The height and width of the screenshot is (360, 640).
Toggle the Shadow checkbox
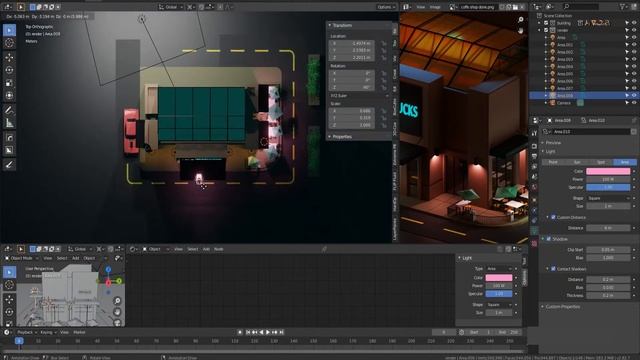549,239
